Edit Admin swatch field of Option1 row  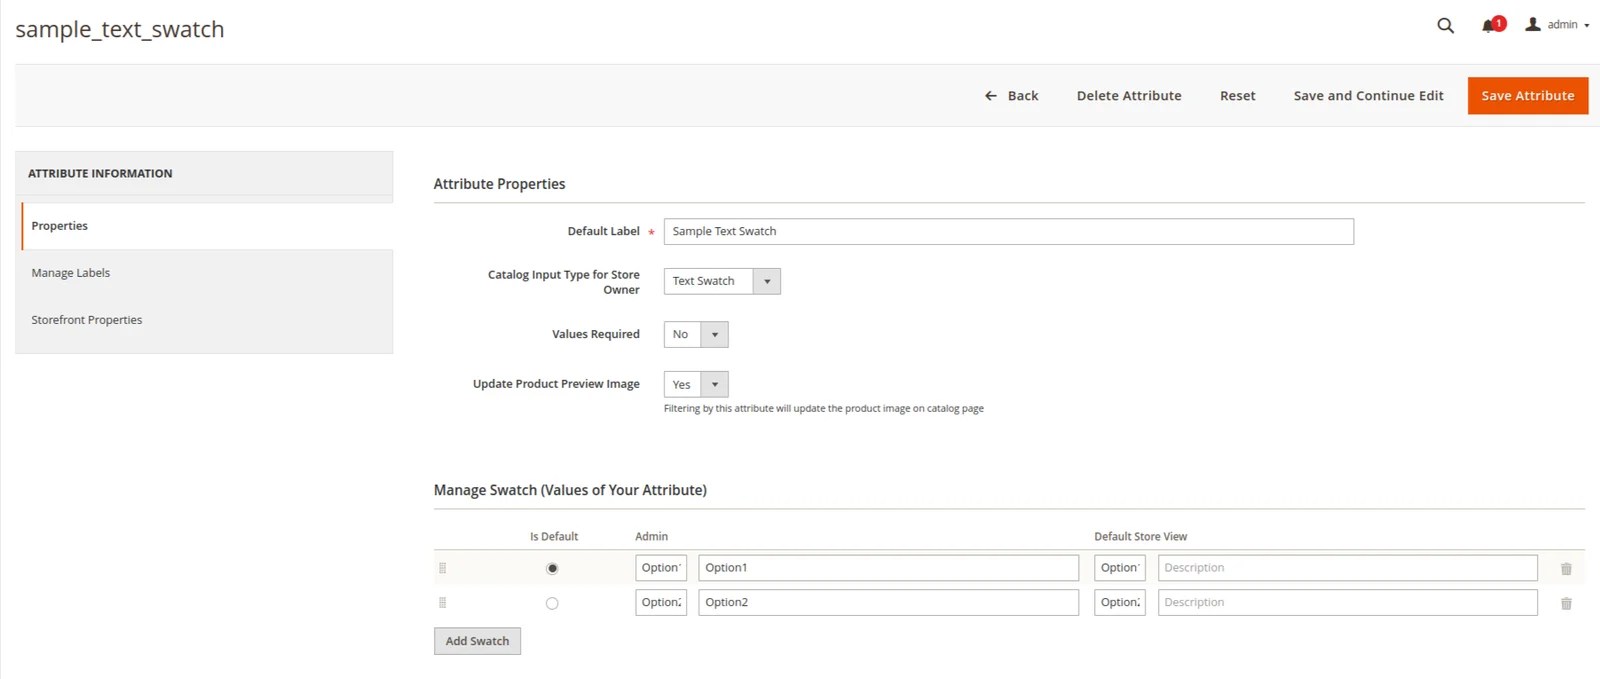(x=661, y=568)
